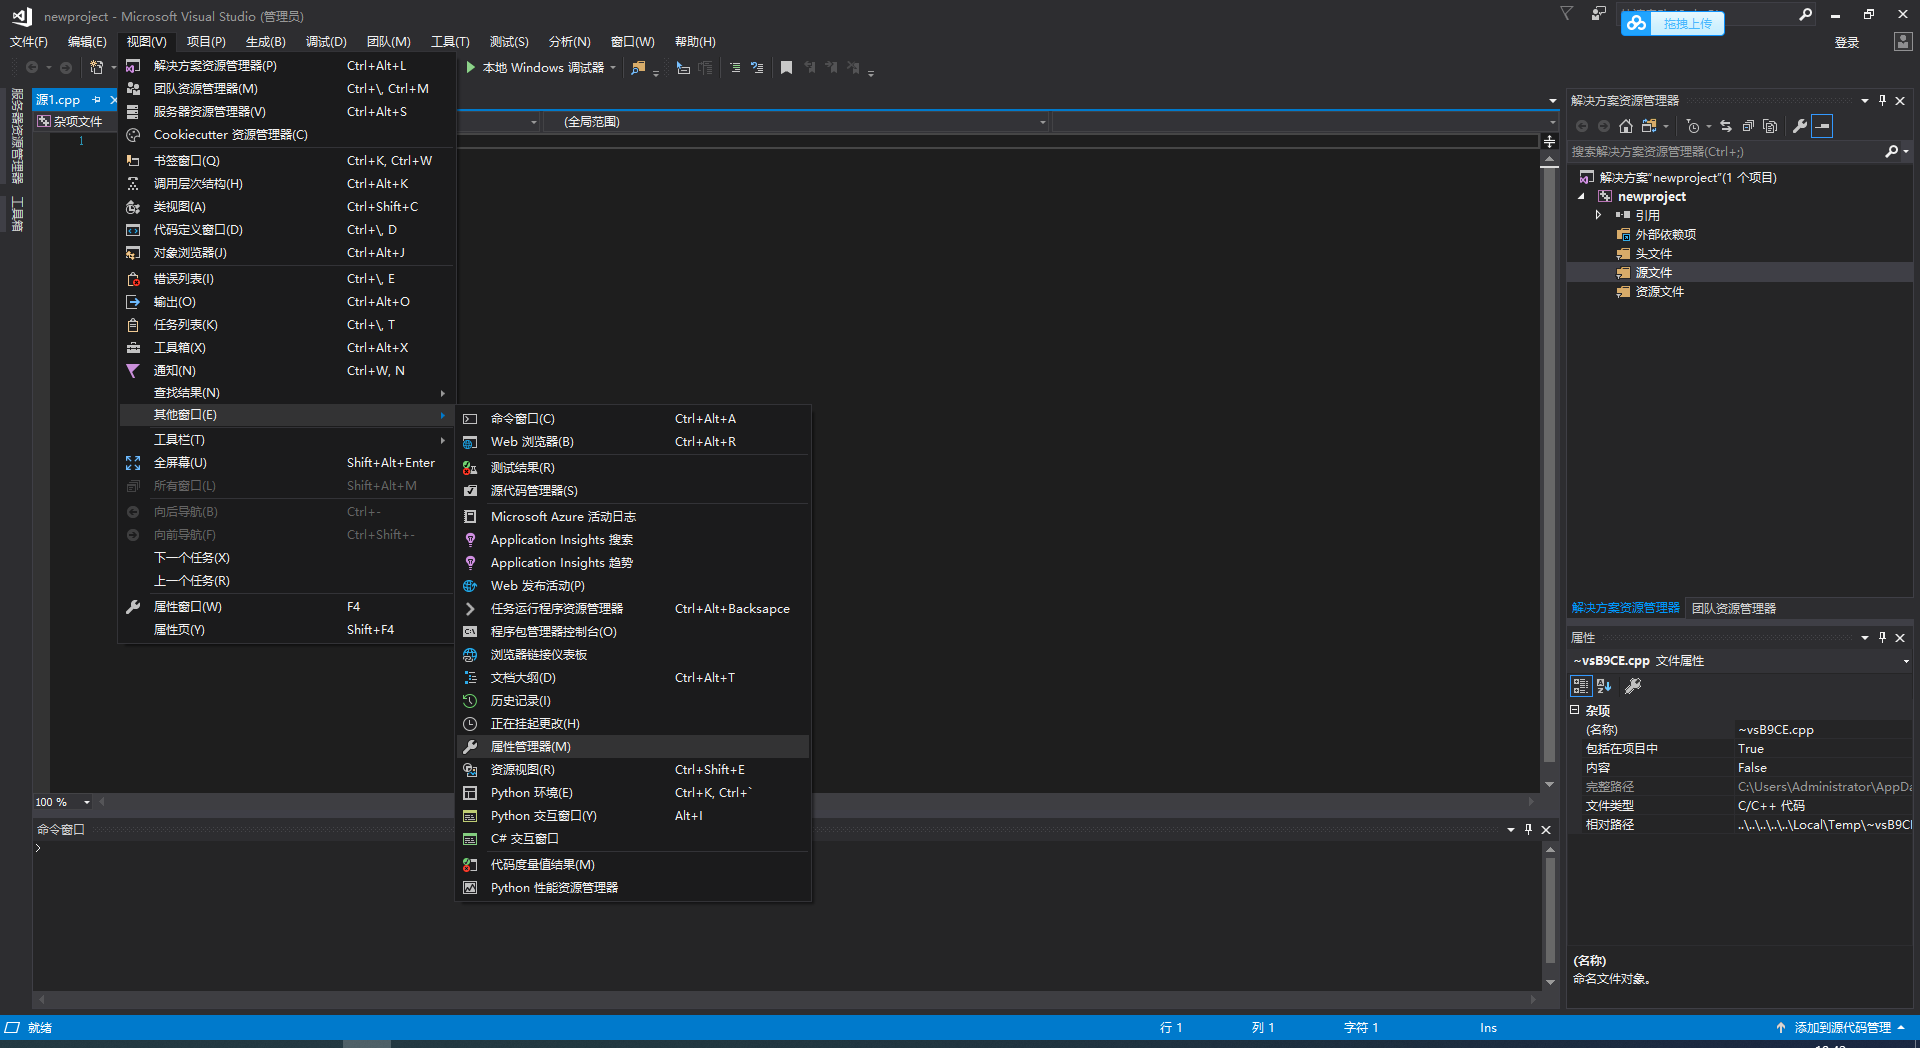The height and width of the screenshot is (1048, 1920).
Task: Click the 拖拽上传 cloud upload button
Action: click(1672, 23)
